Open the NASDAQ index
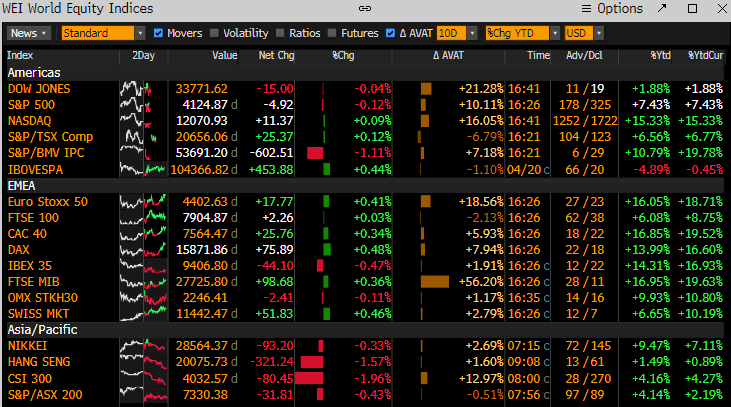Image resolution: width=731 pixels, height=407 pixels. 29,121
